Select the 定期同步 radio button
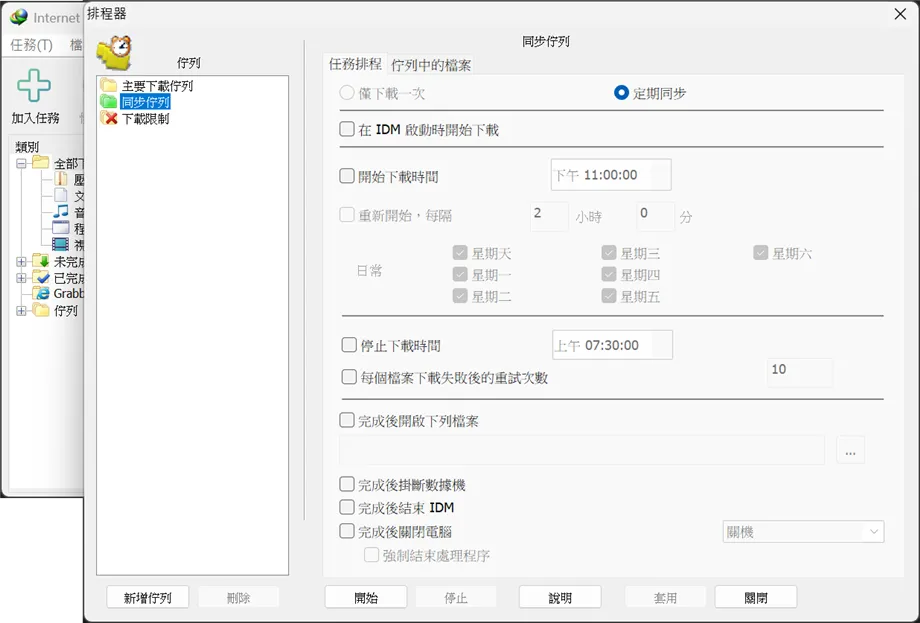This screenshot has height=623, width=920. click(621, 93)
